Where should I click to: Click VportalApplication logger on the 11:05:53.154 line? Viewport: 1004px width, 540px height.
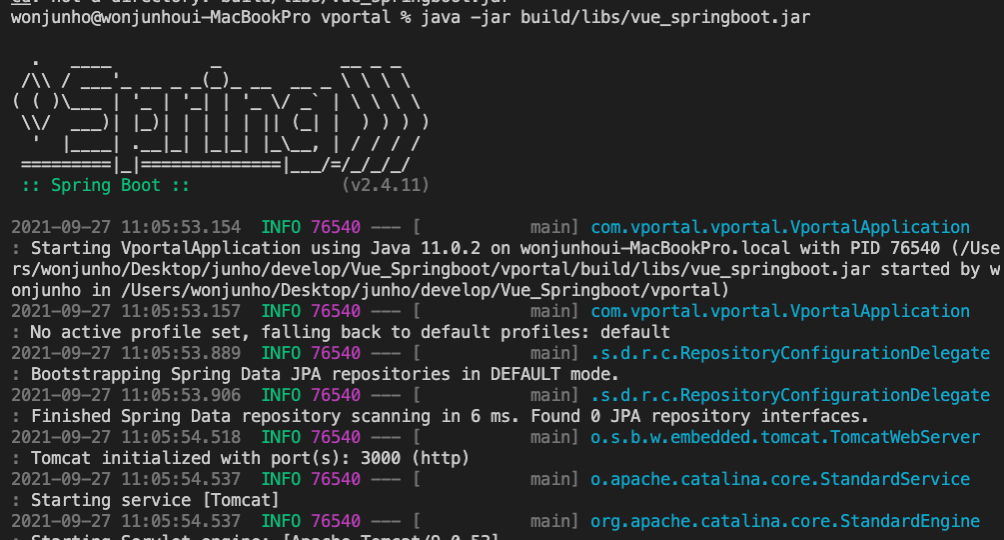click(780, 227)
